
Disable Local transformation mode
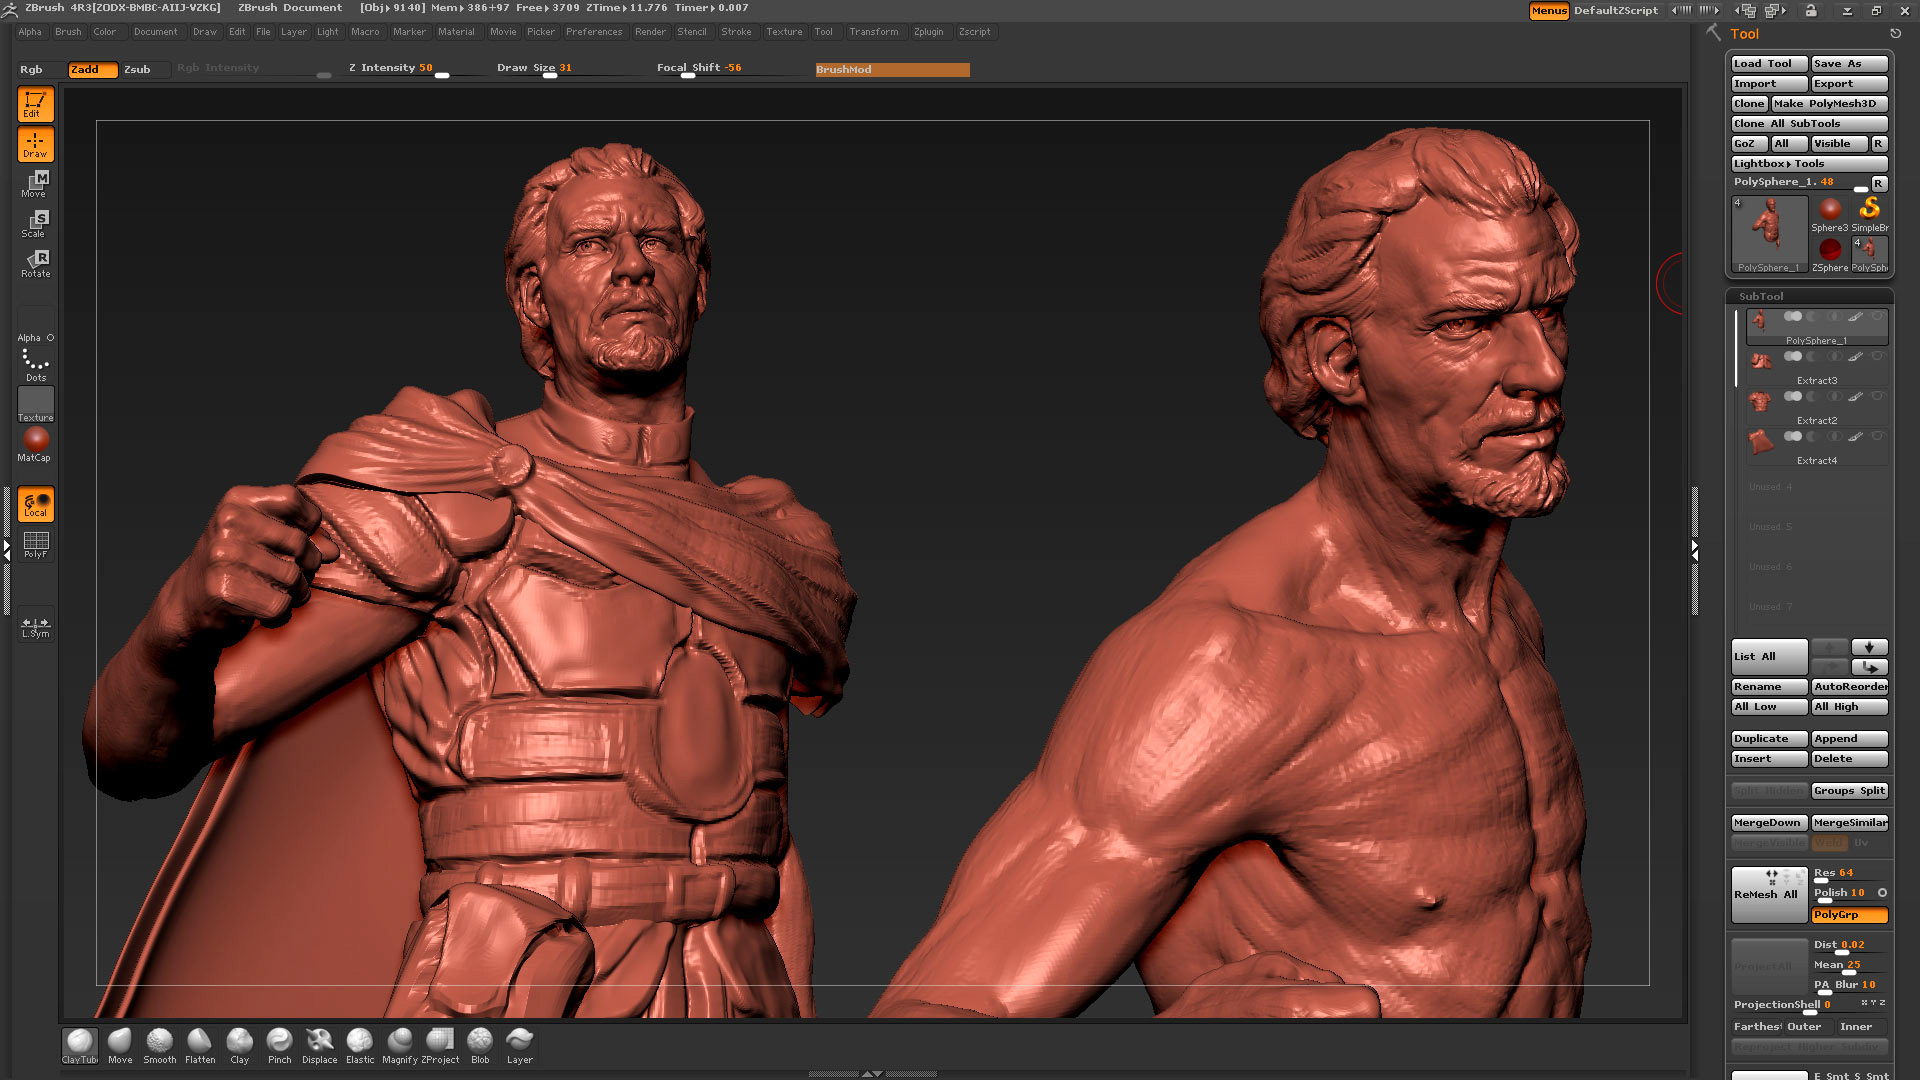point(35,504)
